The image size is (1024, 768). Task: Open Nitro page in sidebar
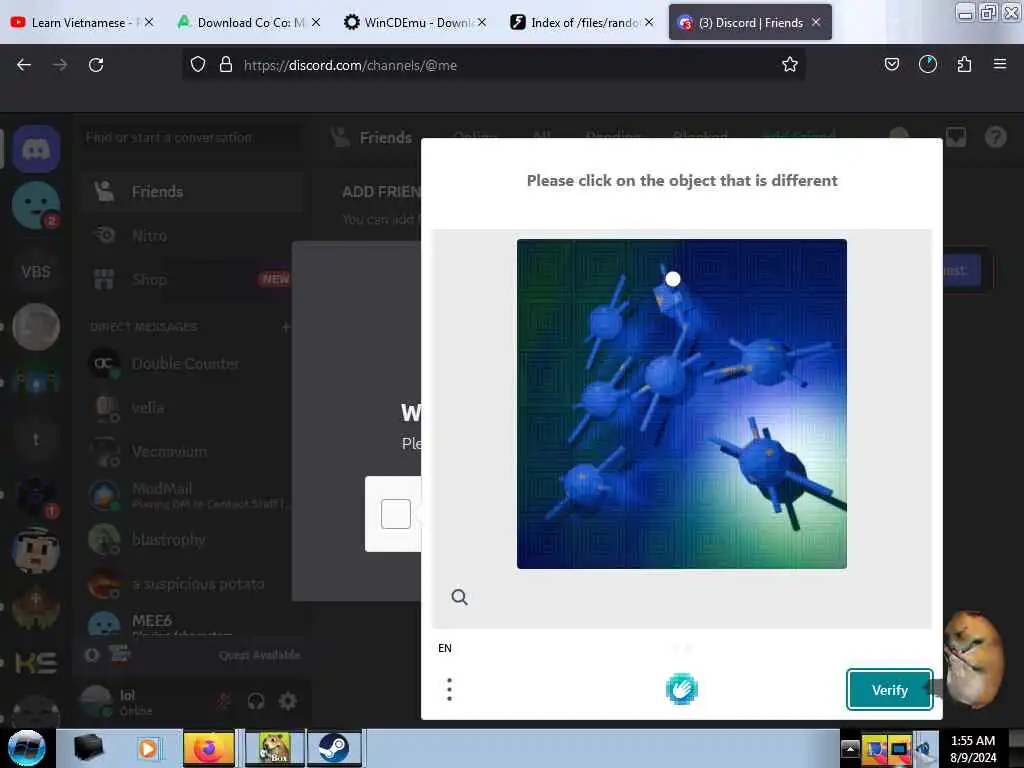point(193,235)
